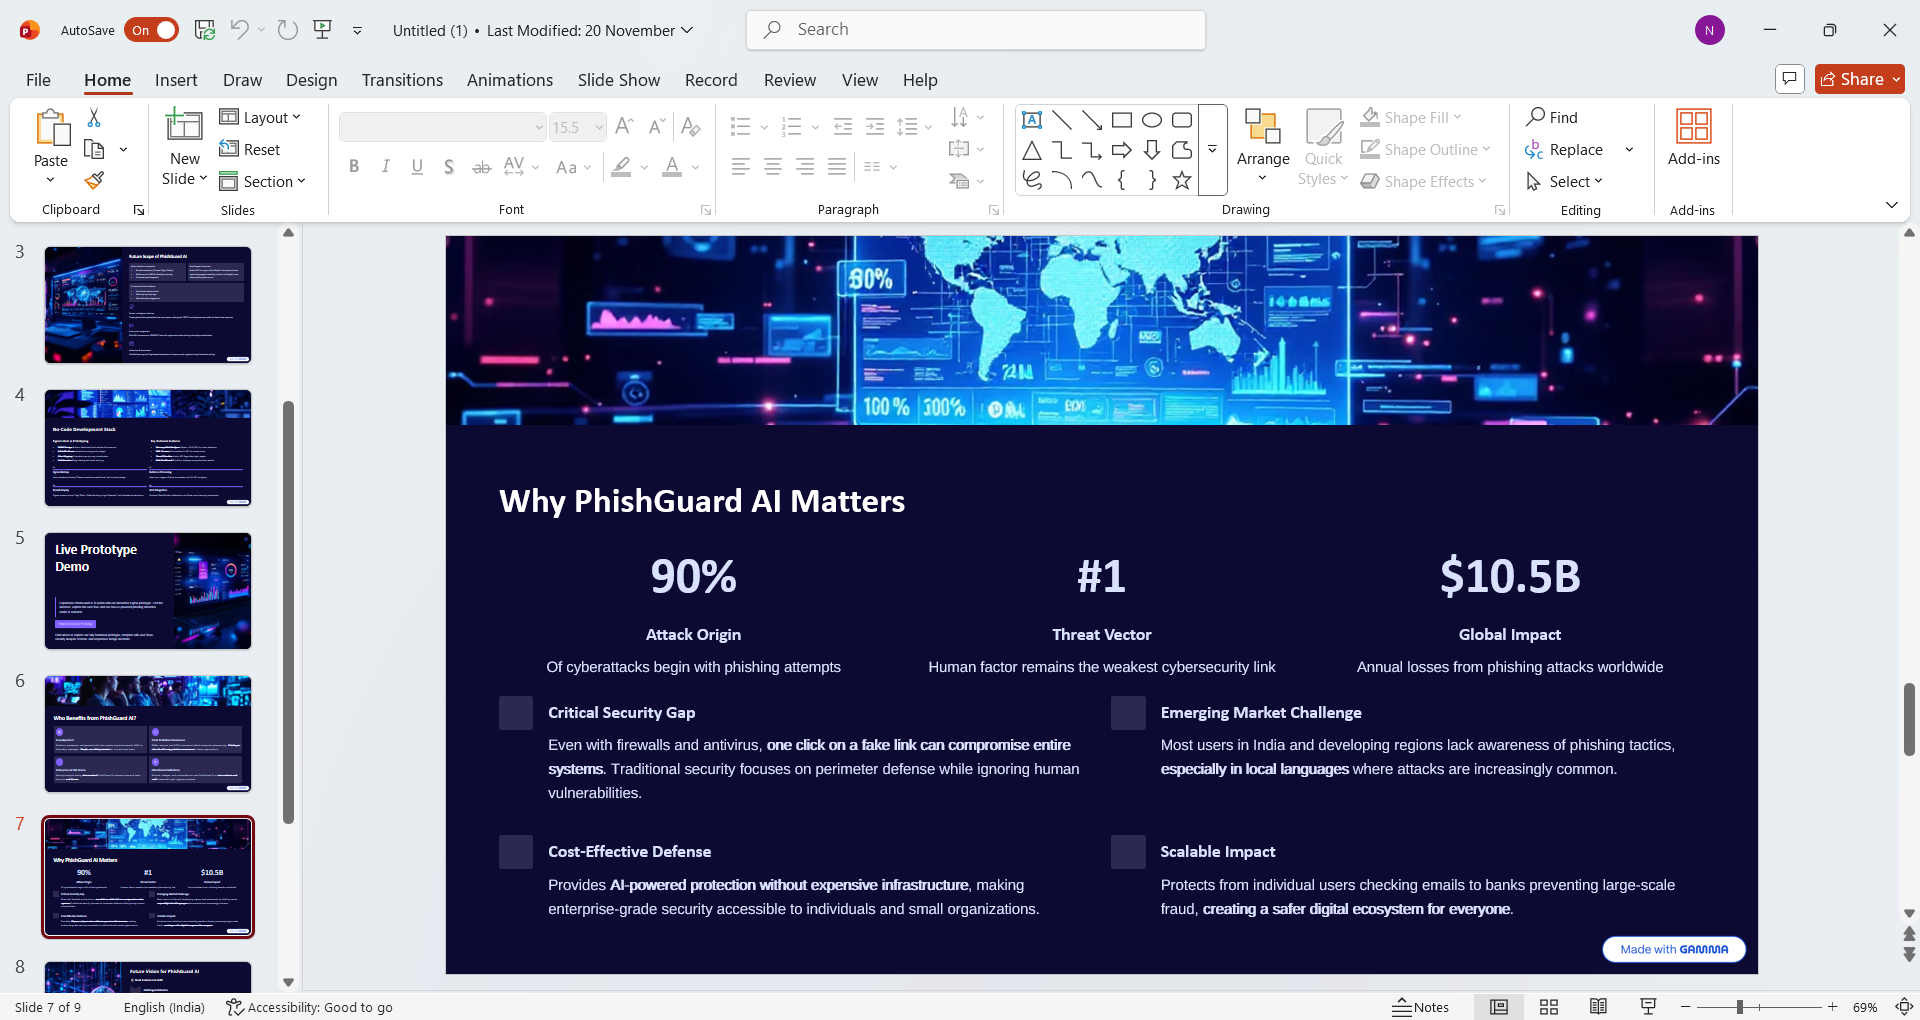Collapse the ribbon chevron
This screenshot has width=1920, height=1020.
point(1891,205)
